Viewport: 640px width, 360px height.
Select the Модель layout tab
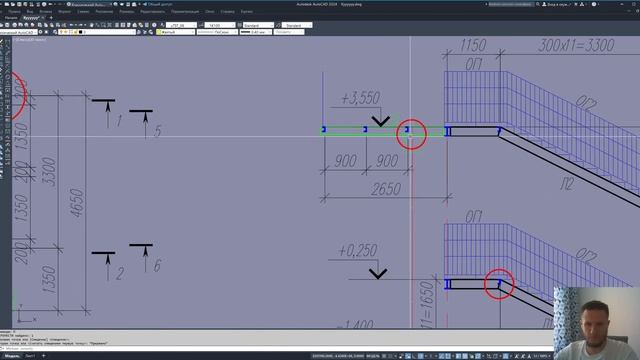tap(11, 356)
